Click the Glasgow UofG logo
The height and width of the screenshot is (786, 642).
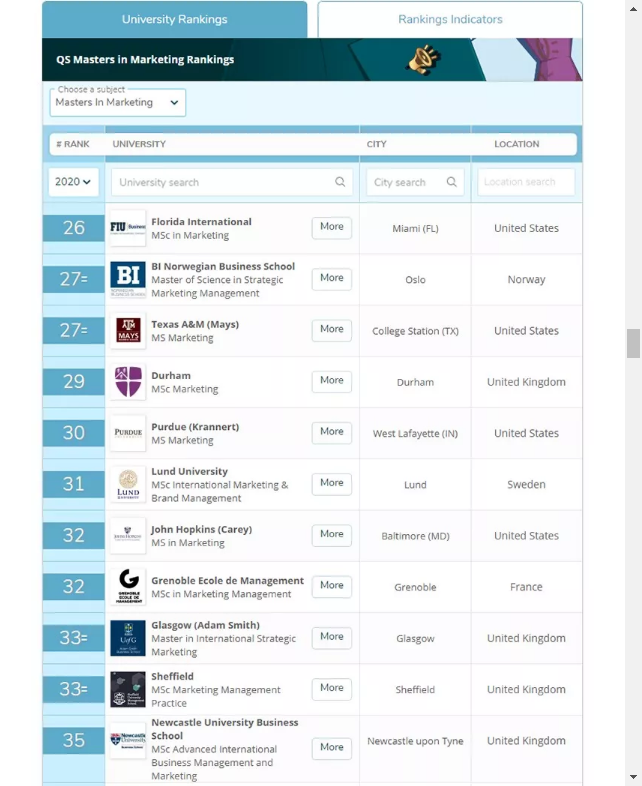(x=128, y=638)
